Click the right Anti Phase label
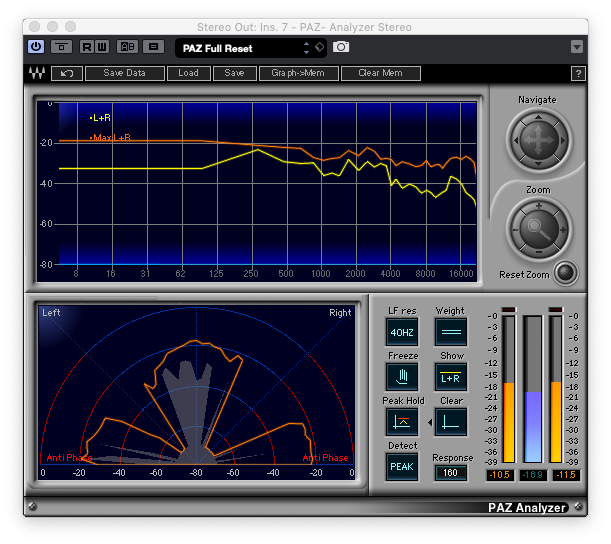 coord(325,457)
